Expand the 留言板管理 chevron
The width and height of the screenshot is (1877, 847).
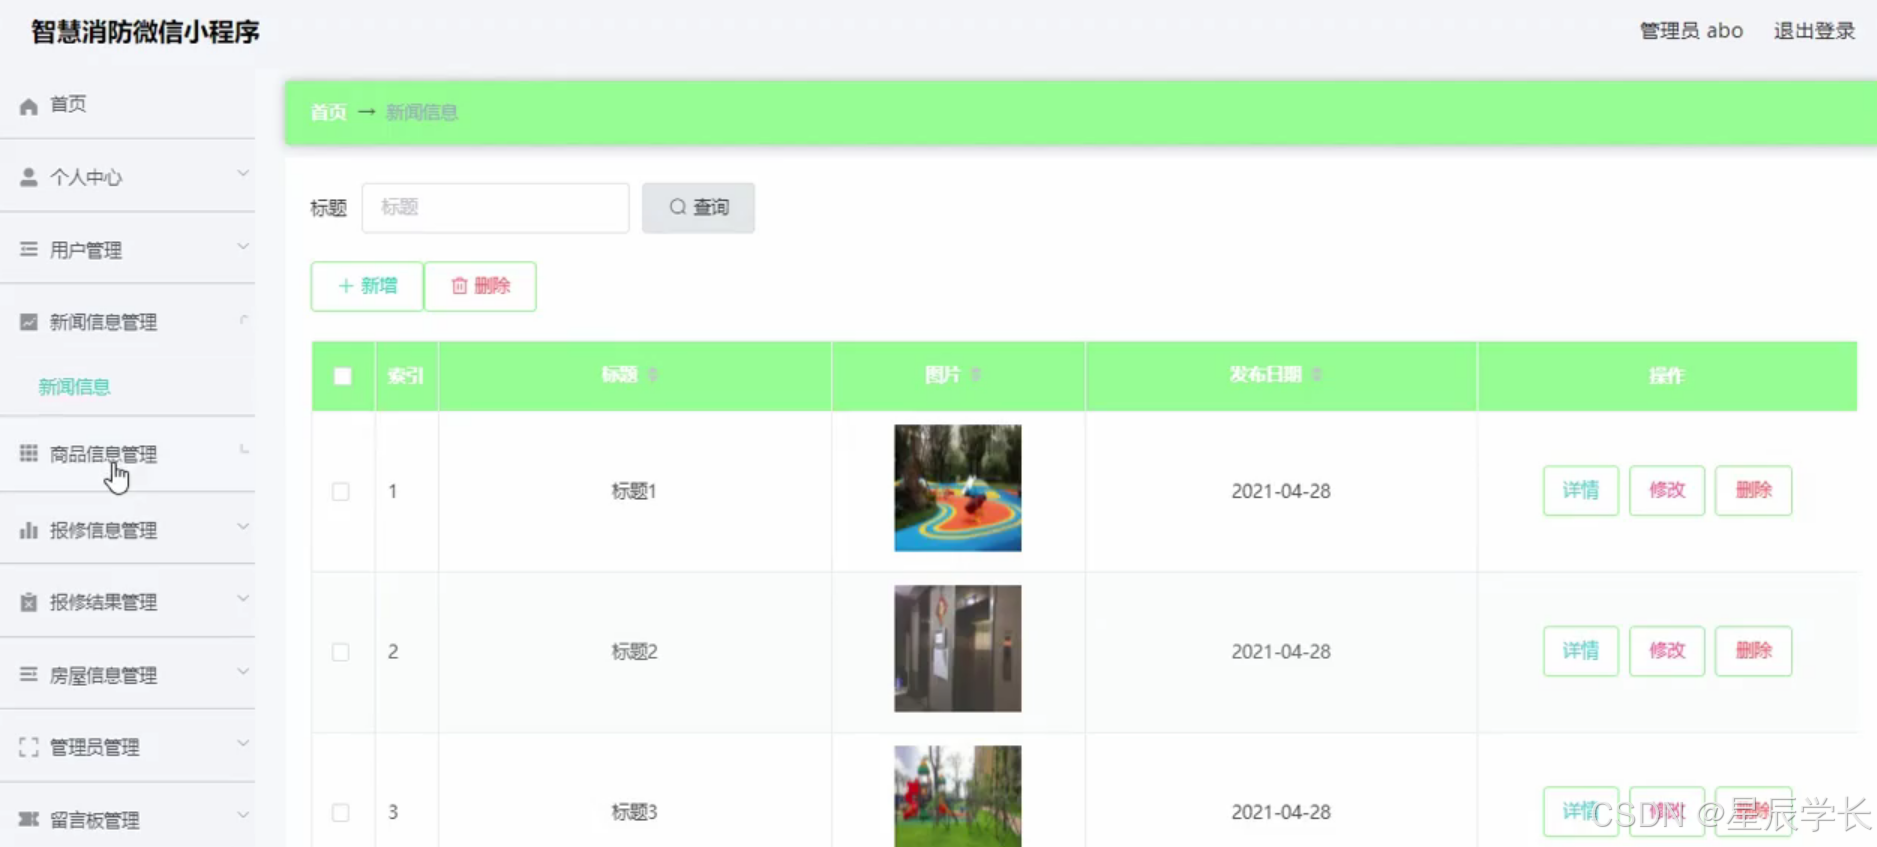pos(243,816)
